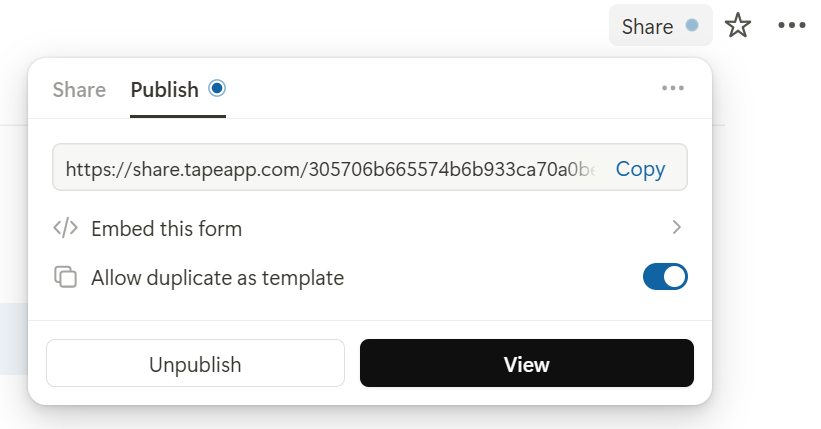
Task: Click the share.tapeapp.com URL field
Action: 330,169
